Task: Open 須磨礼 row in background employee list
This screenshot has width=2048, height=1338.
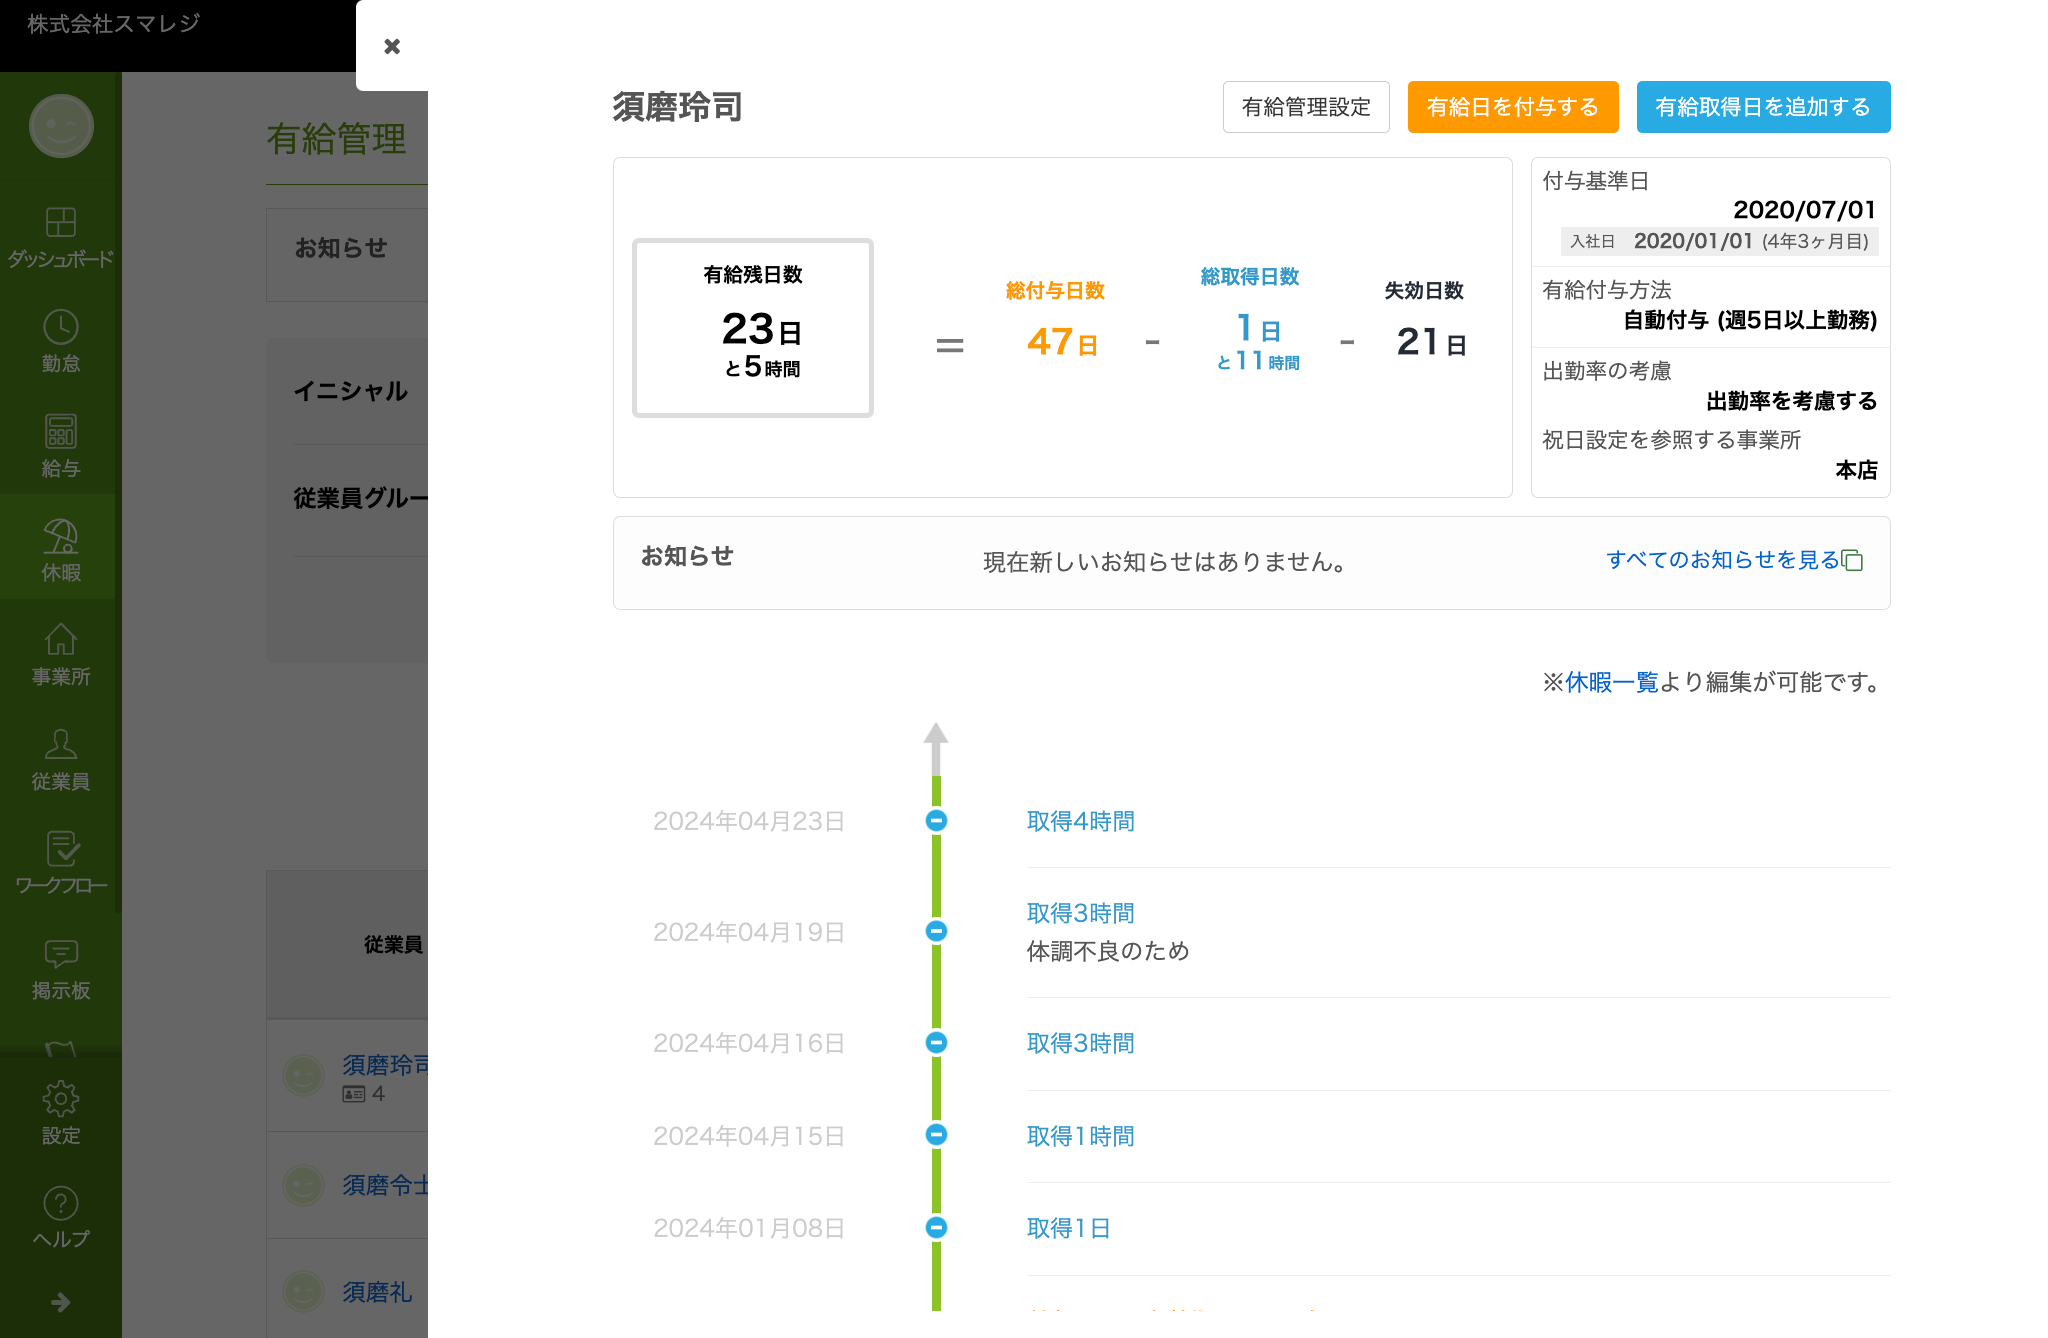Action: 377,1292
